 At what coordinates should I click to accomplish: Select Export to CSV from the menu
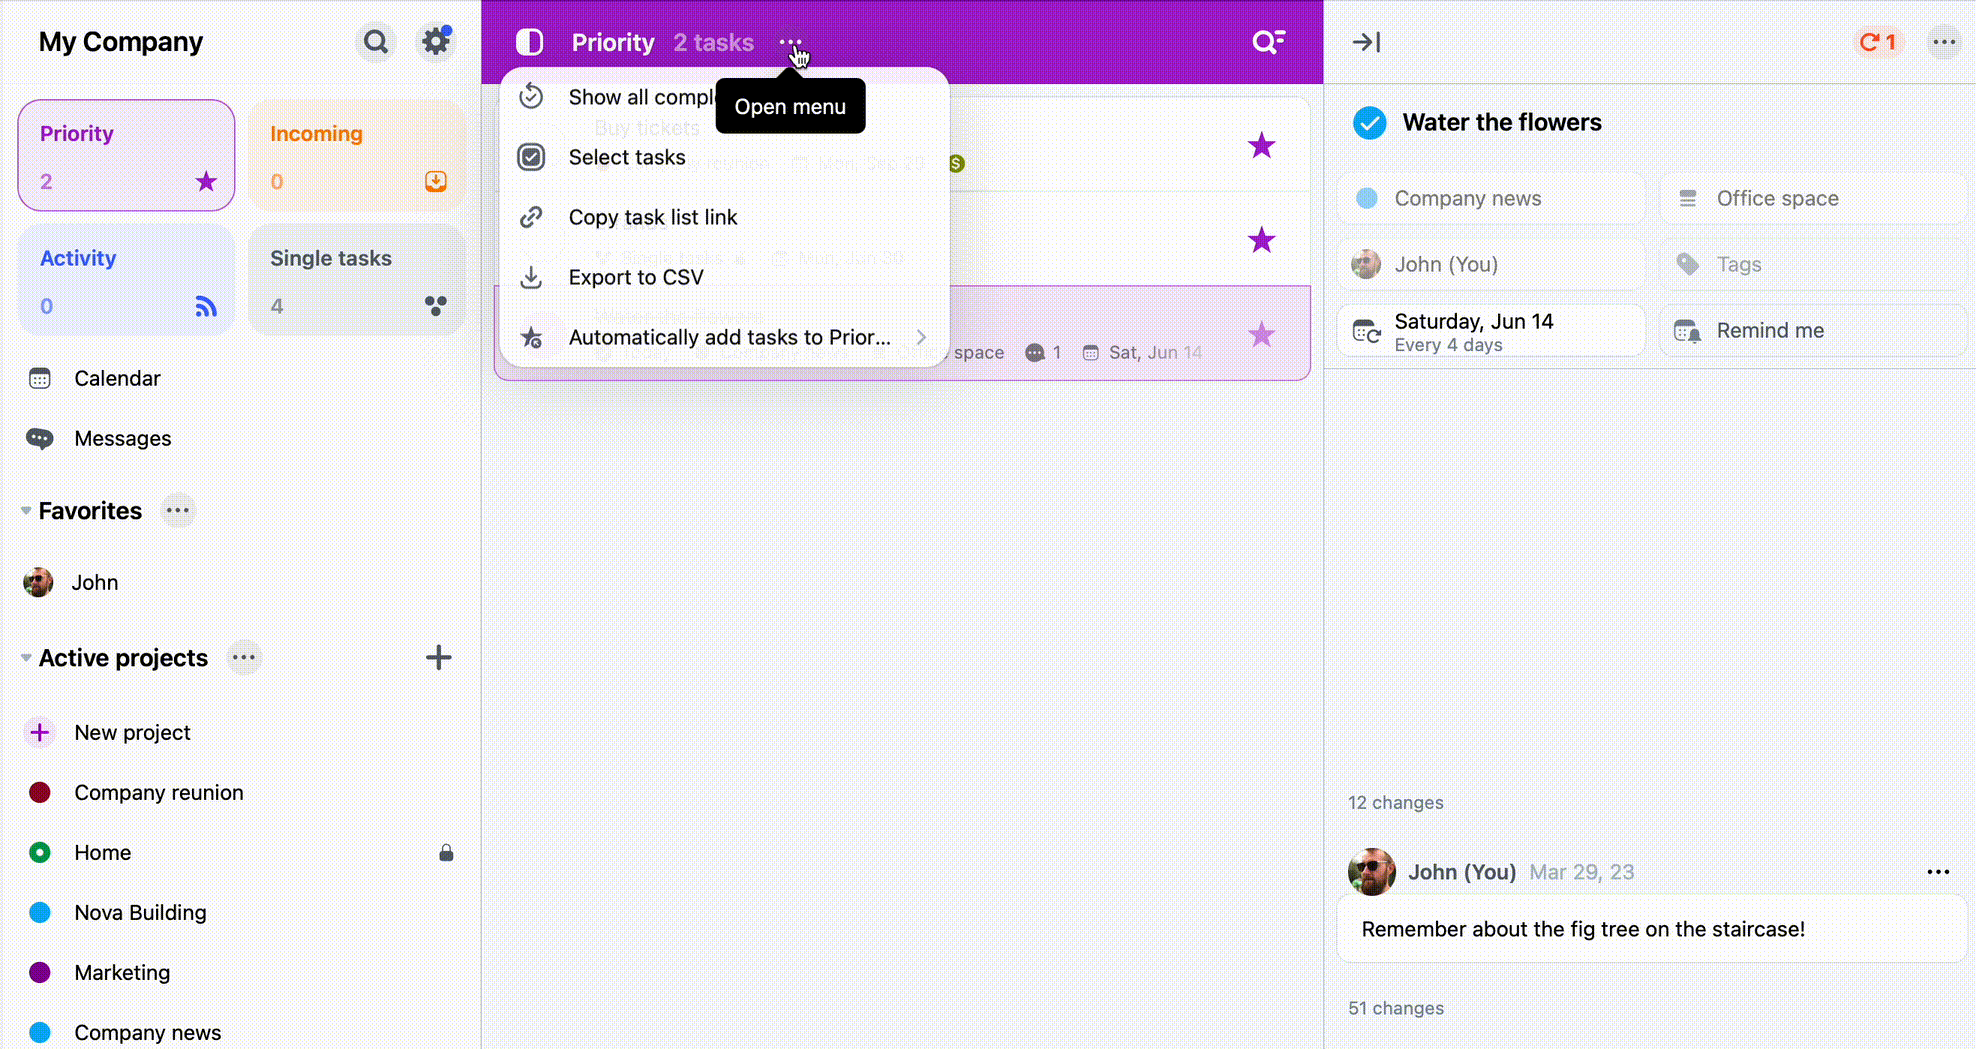point(636,277)
